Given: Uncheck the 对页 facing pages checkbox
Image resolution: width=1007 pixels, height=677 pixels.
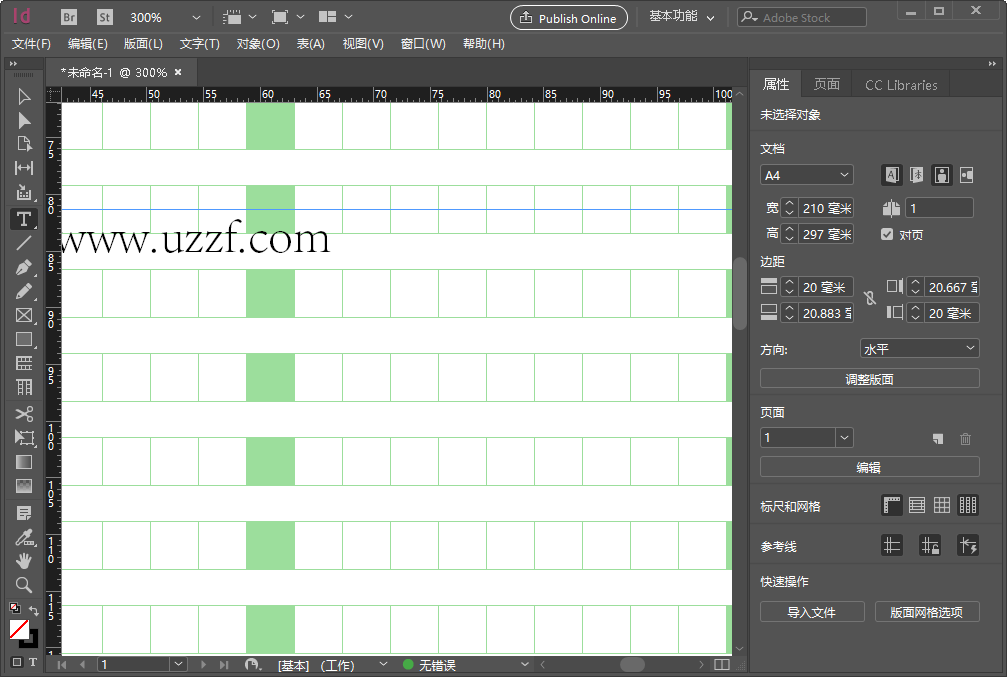Looking at the screenshot, I should tap(887, 234).
